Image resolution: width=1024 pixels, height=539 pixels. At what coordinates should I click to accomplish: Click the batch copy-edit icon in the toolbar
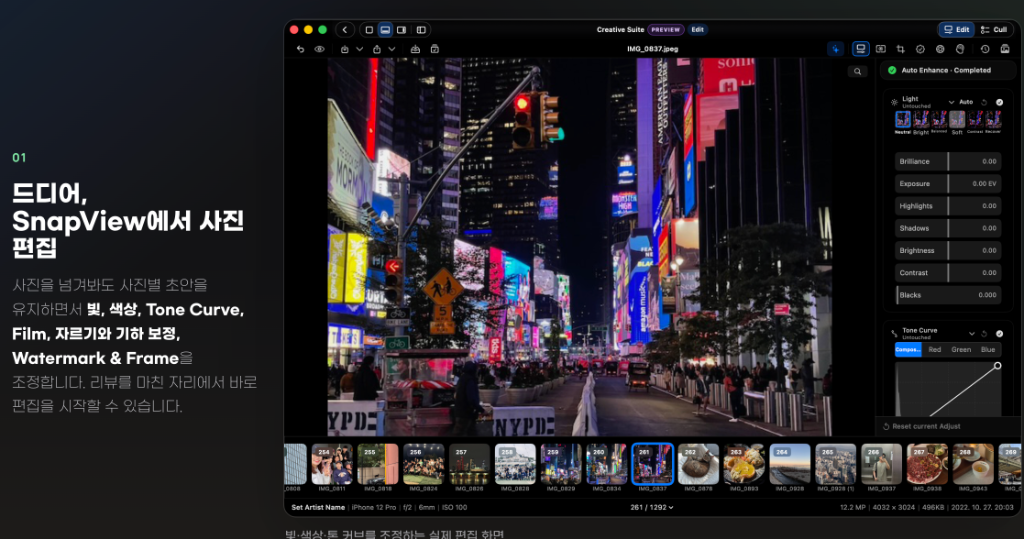435,49
